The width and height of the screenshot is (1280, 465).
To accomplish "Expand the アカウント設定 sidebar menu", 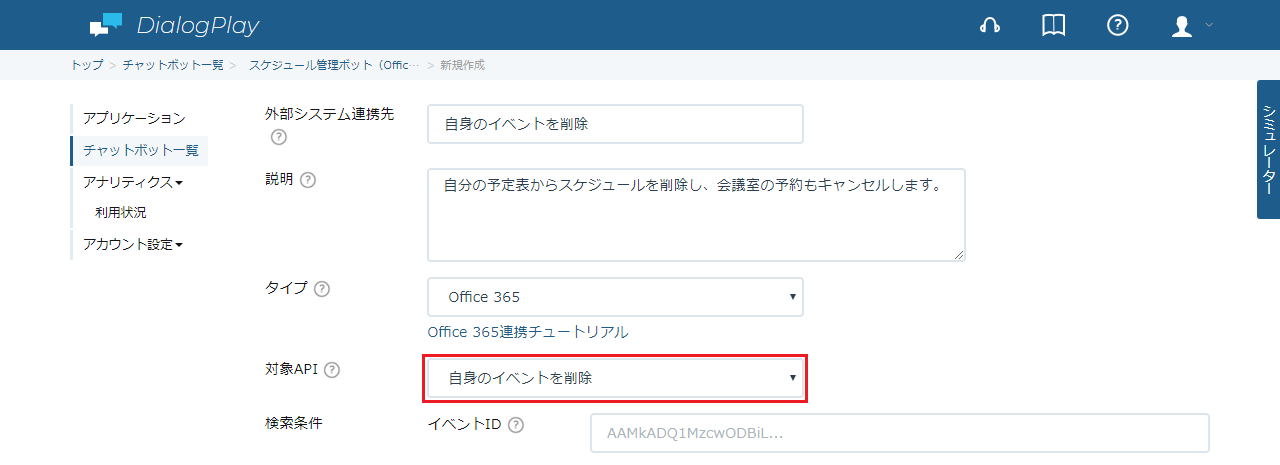I will pyautogui.click(x=133, y=244).
